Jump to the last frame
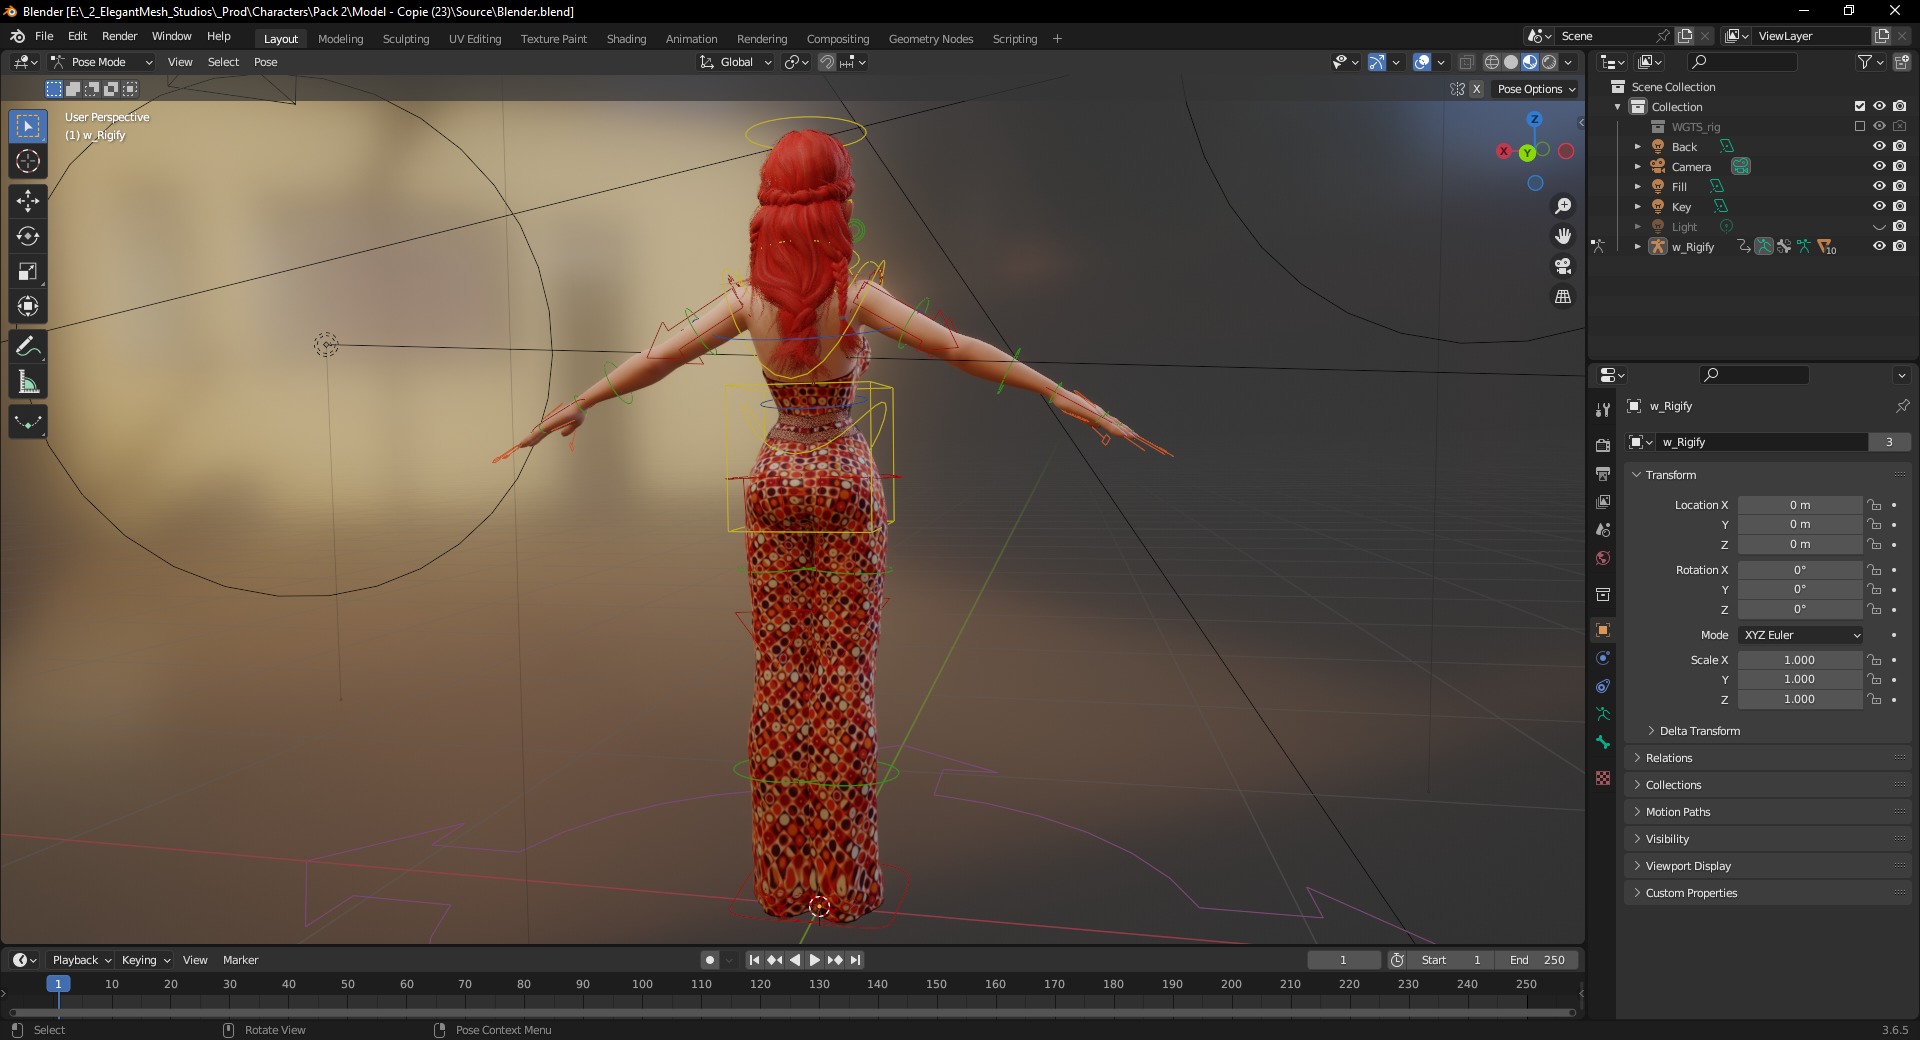This screenshot has height=1040, width=1920. pyautogui.click(x=856, y=960)
